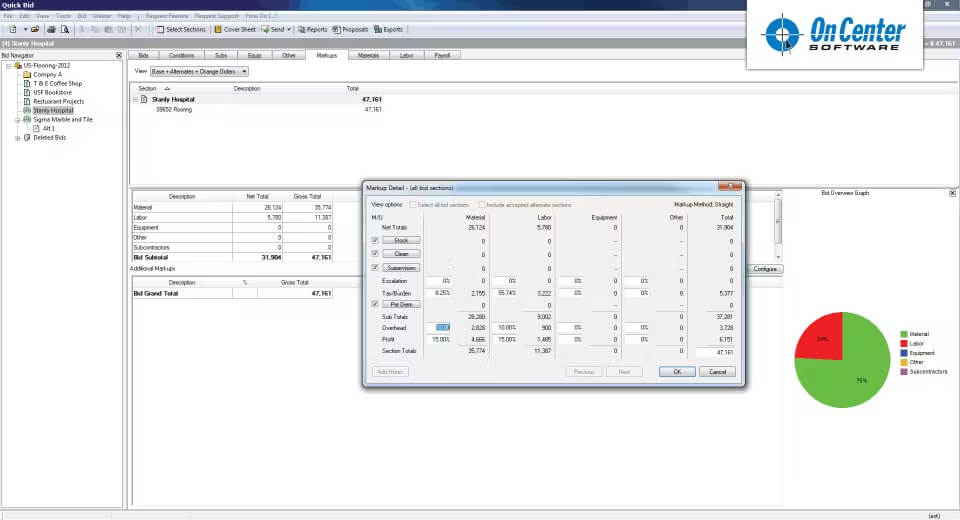Click the print preview toolbar icon

pyautogui.click(x=65, y=29)
